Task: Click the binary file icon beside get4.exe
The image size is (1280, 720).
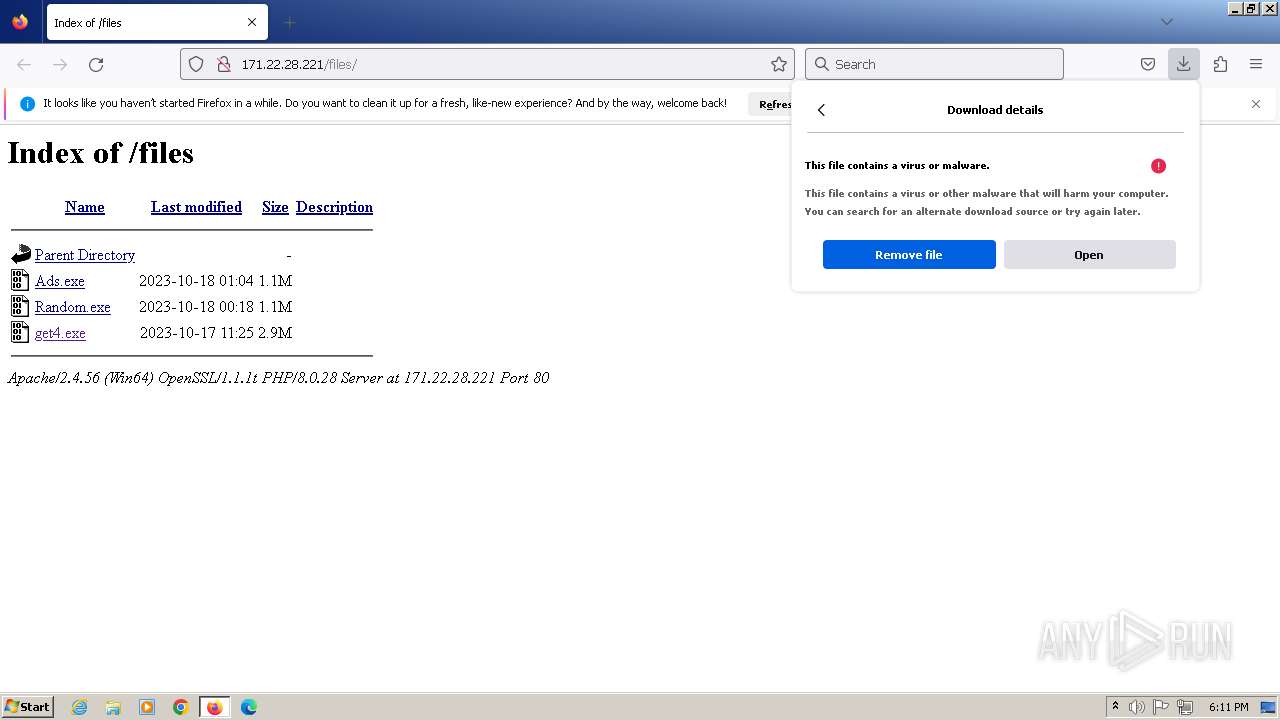Action: 20,332
